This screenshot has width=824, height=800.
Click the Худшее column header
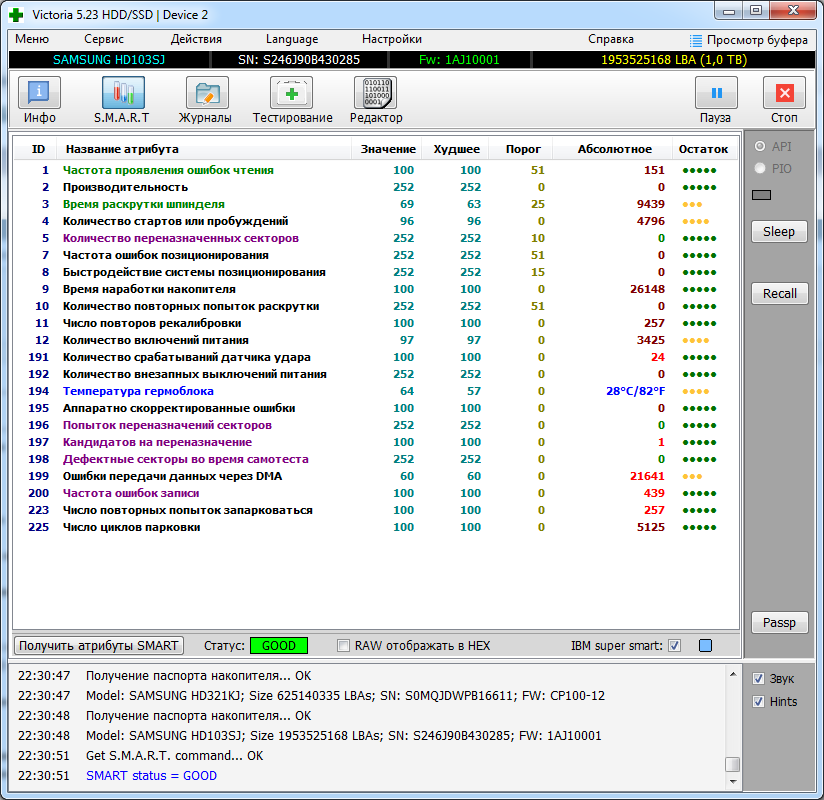(x=456, y=149)
